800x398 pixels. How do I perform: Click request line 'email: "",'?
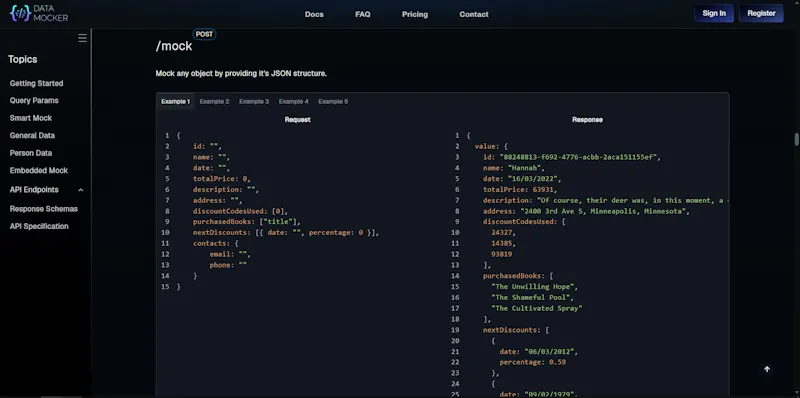230,254
